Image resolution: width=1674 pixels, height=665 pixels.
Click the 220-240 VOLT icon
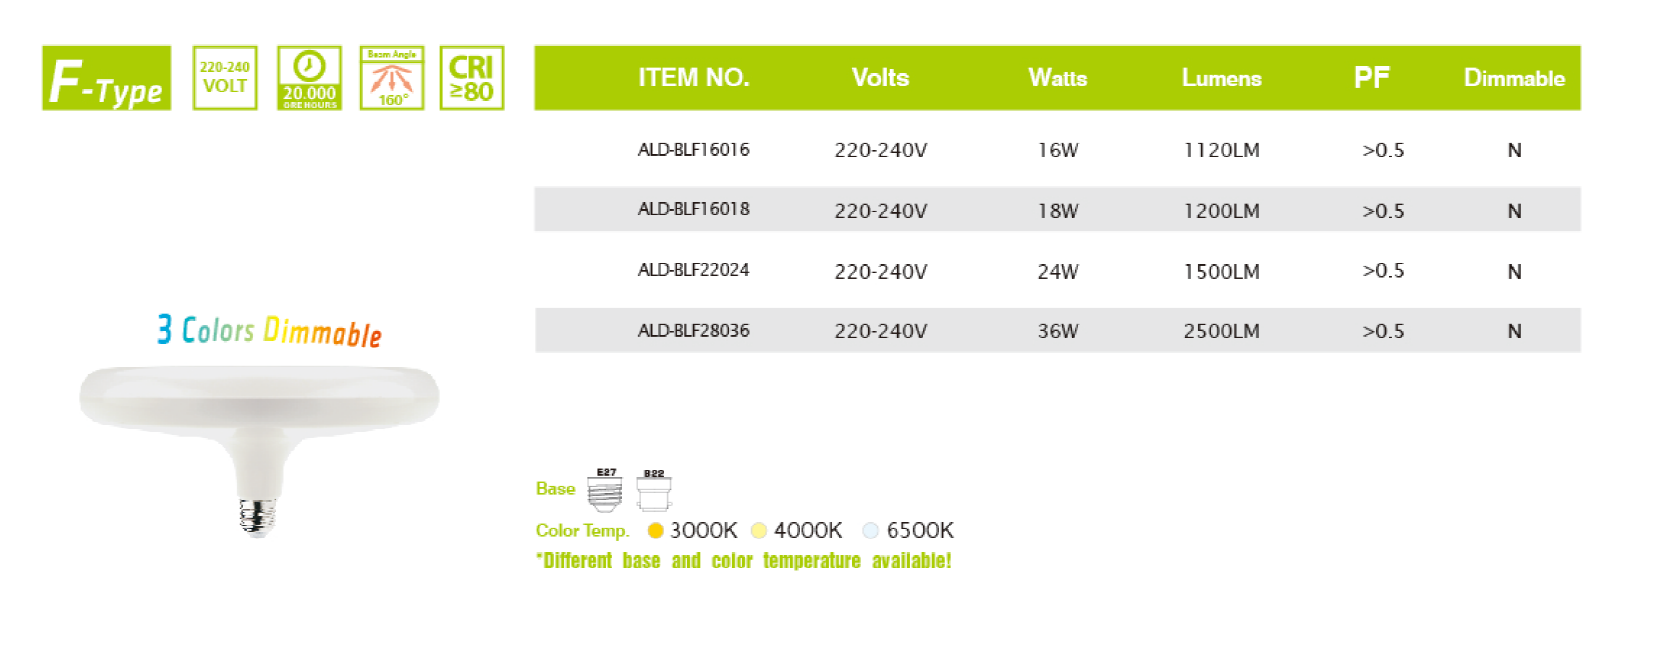click(225, 78)
